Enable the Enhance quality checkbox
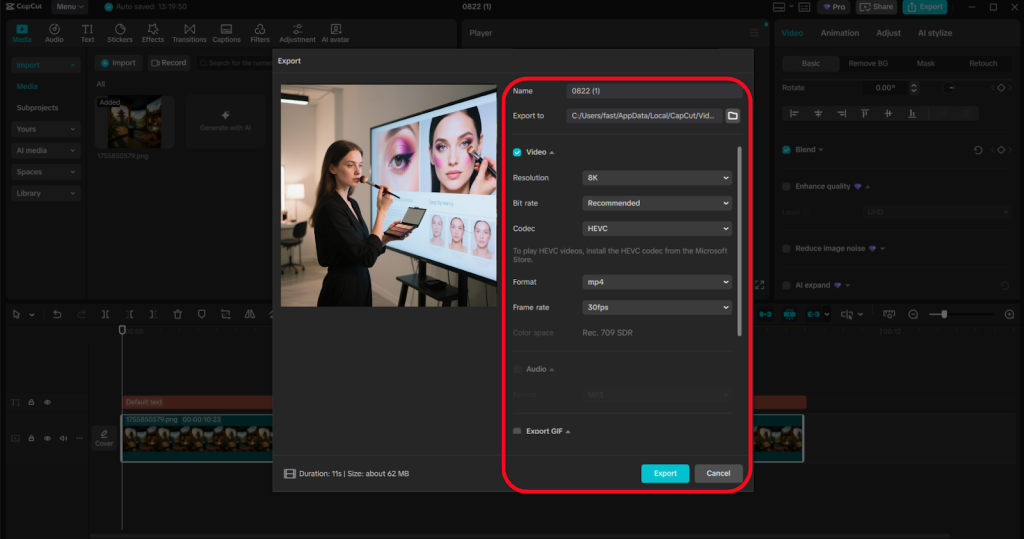The image size is (1024, 539). coord(786,186)
